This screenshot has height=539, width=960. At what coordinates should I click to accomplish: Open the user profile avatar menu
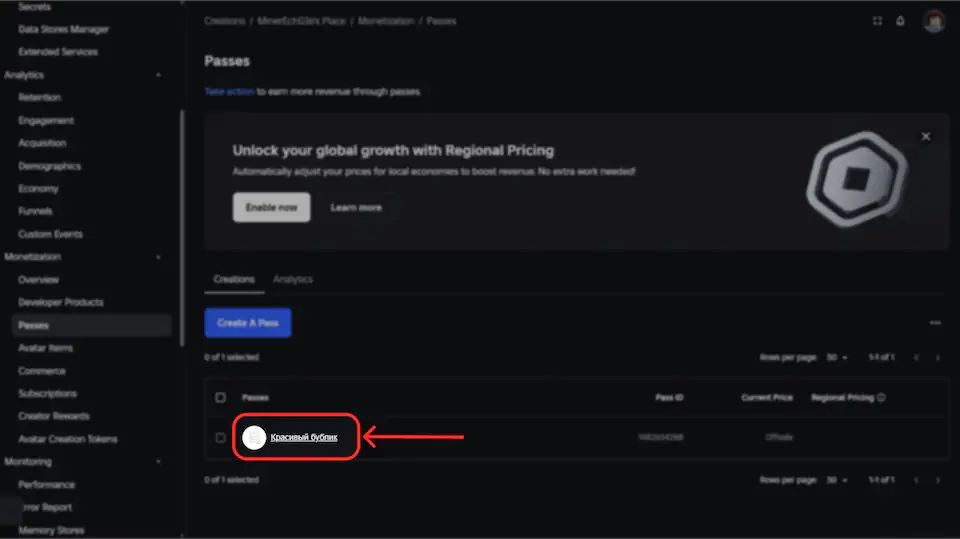(x=934, y=21)
